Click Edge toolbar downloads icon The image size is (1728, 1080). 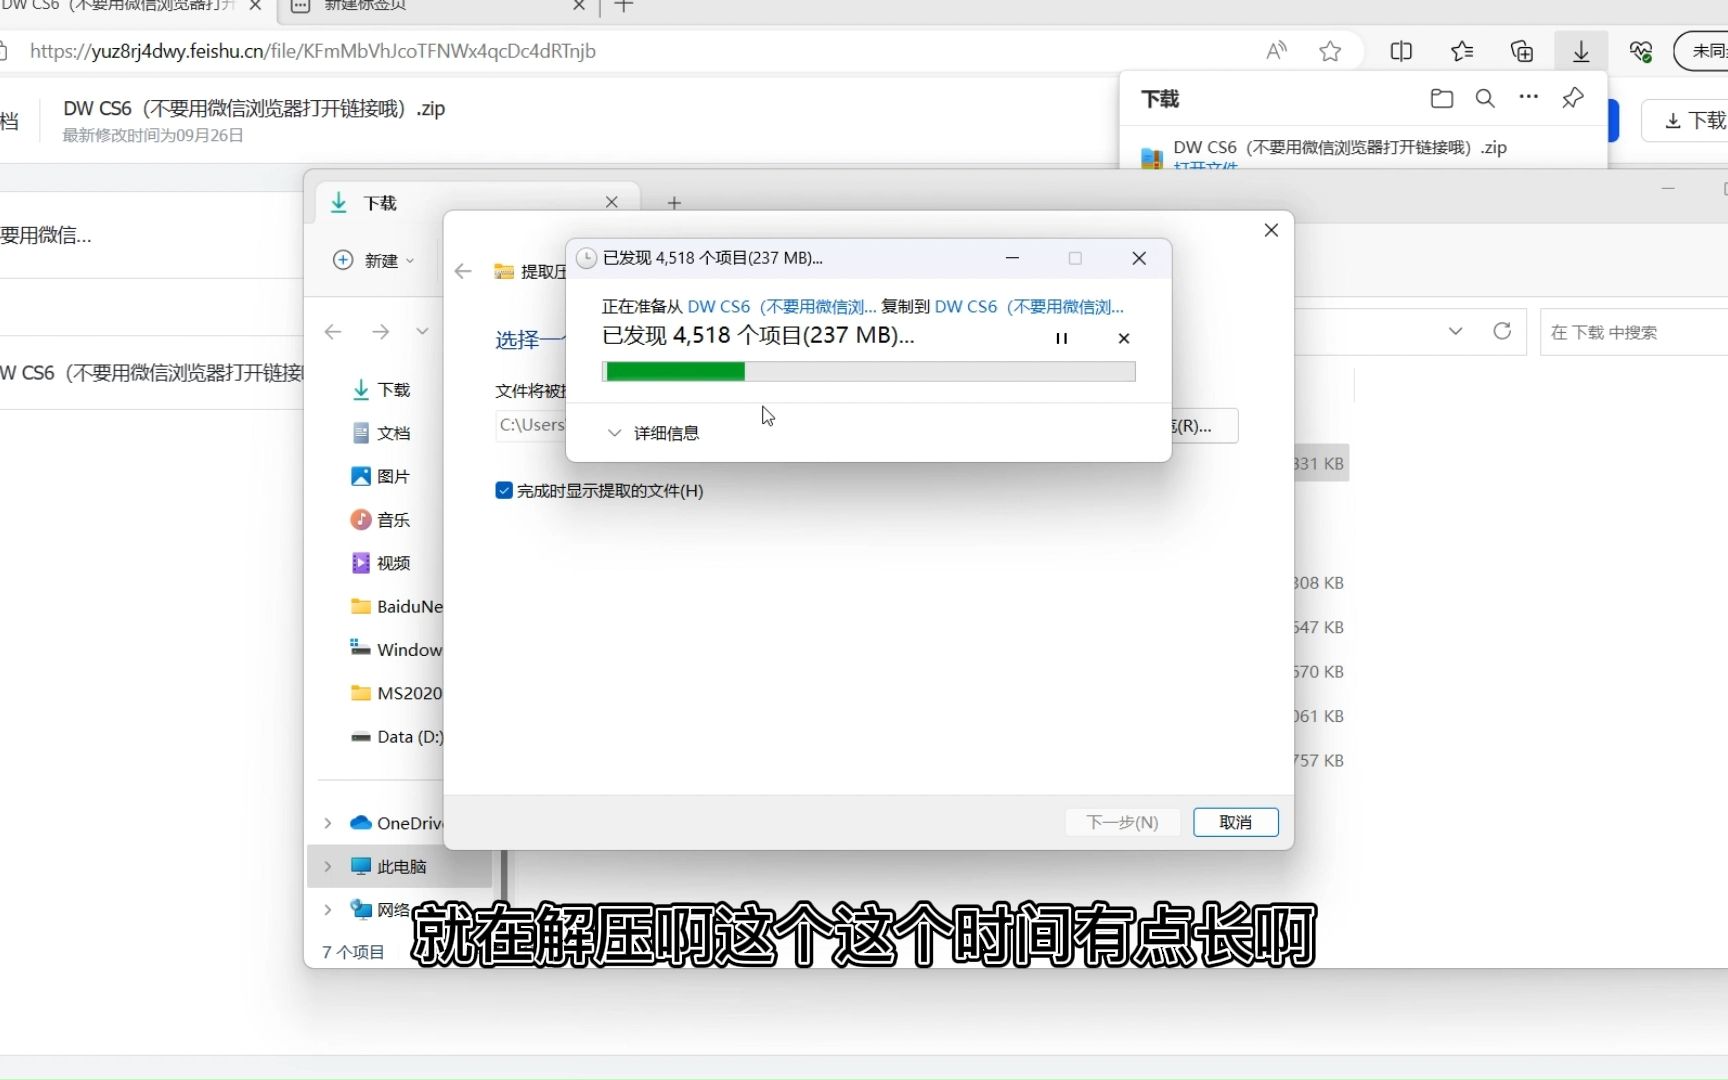pyautogui.click(x=1581, y=51)
